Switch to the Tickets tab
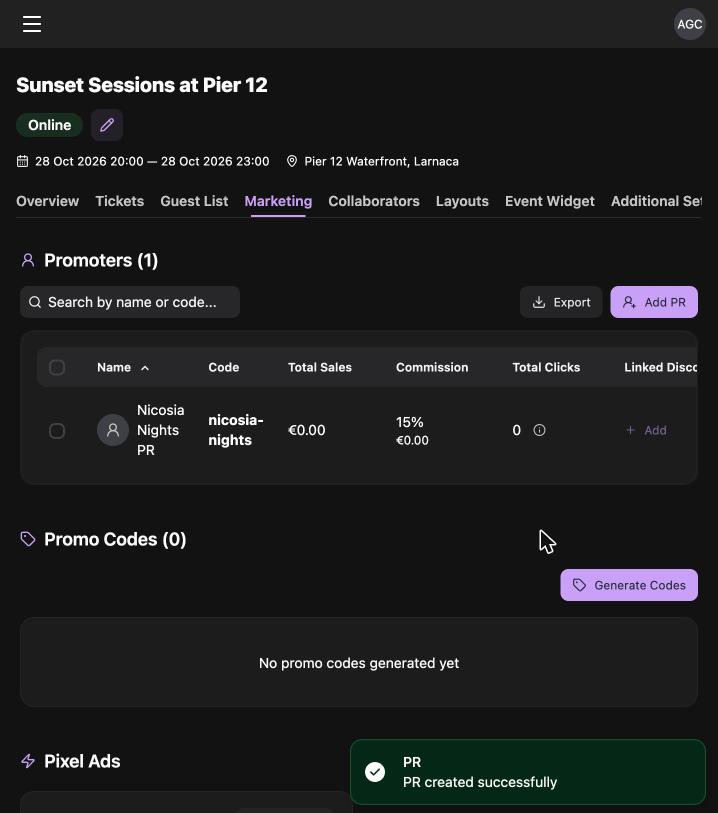Image resolution: width=718 pixels, height=813 pixels. 120,201
